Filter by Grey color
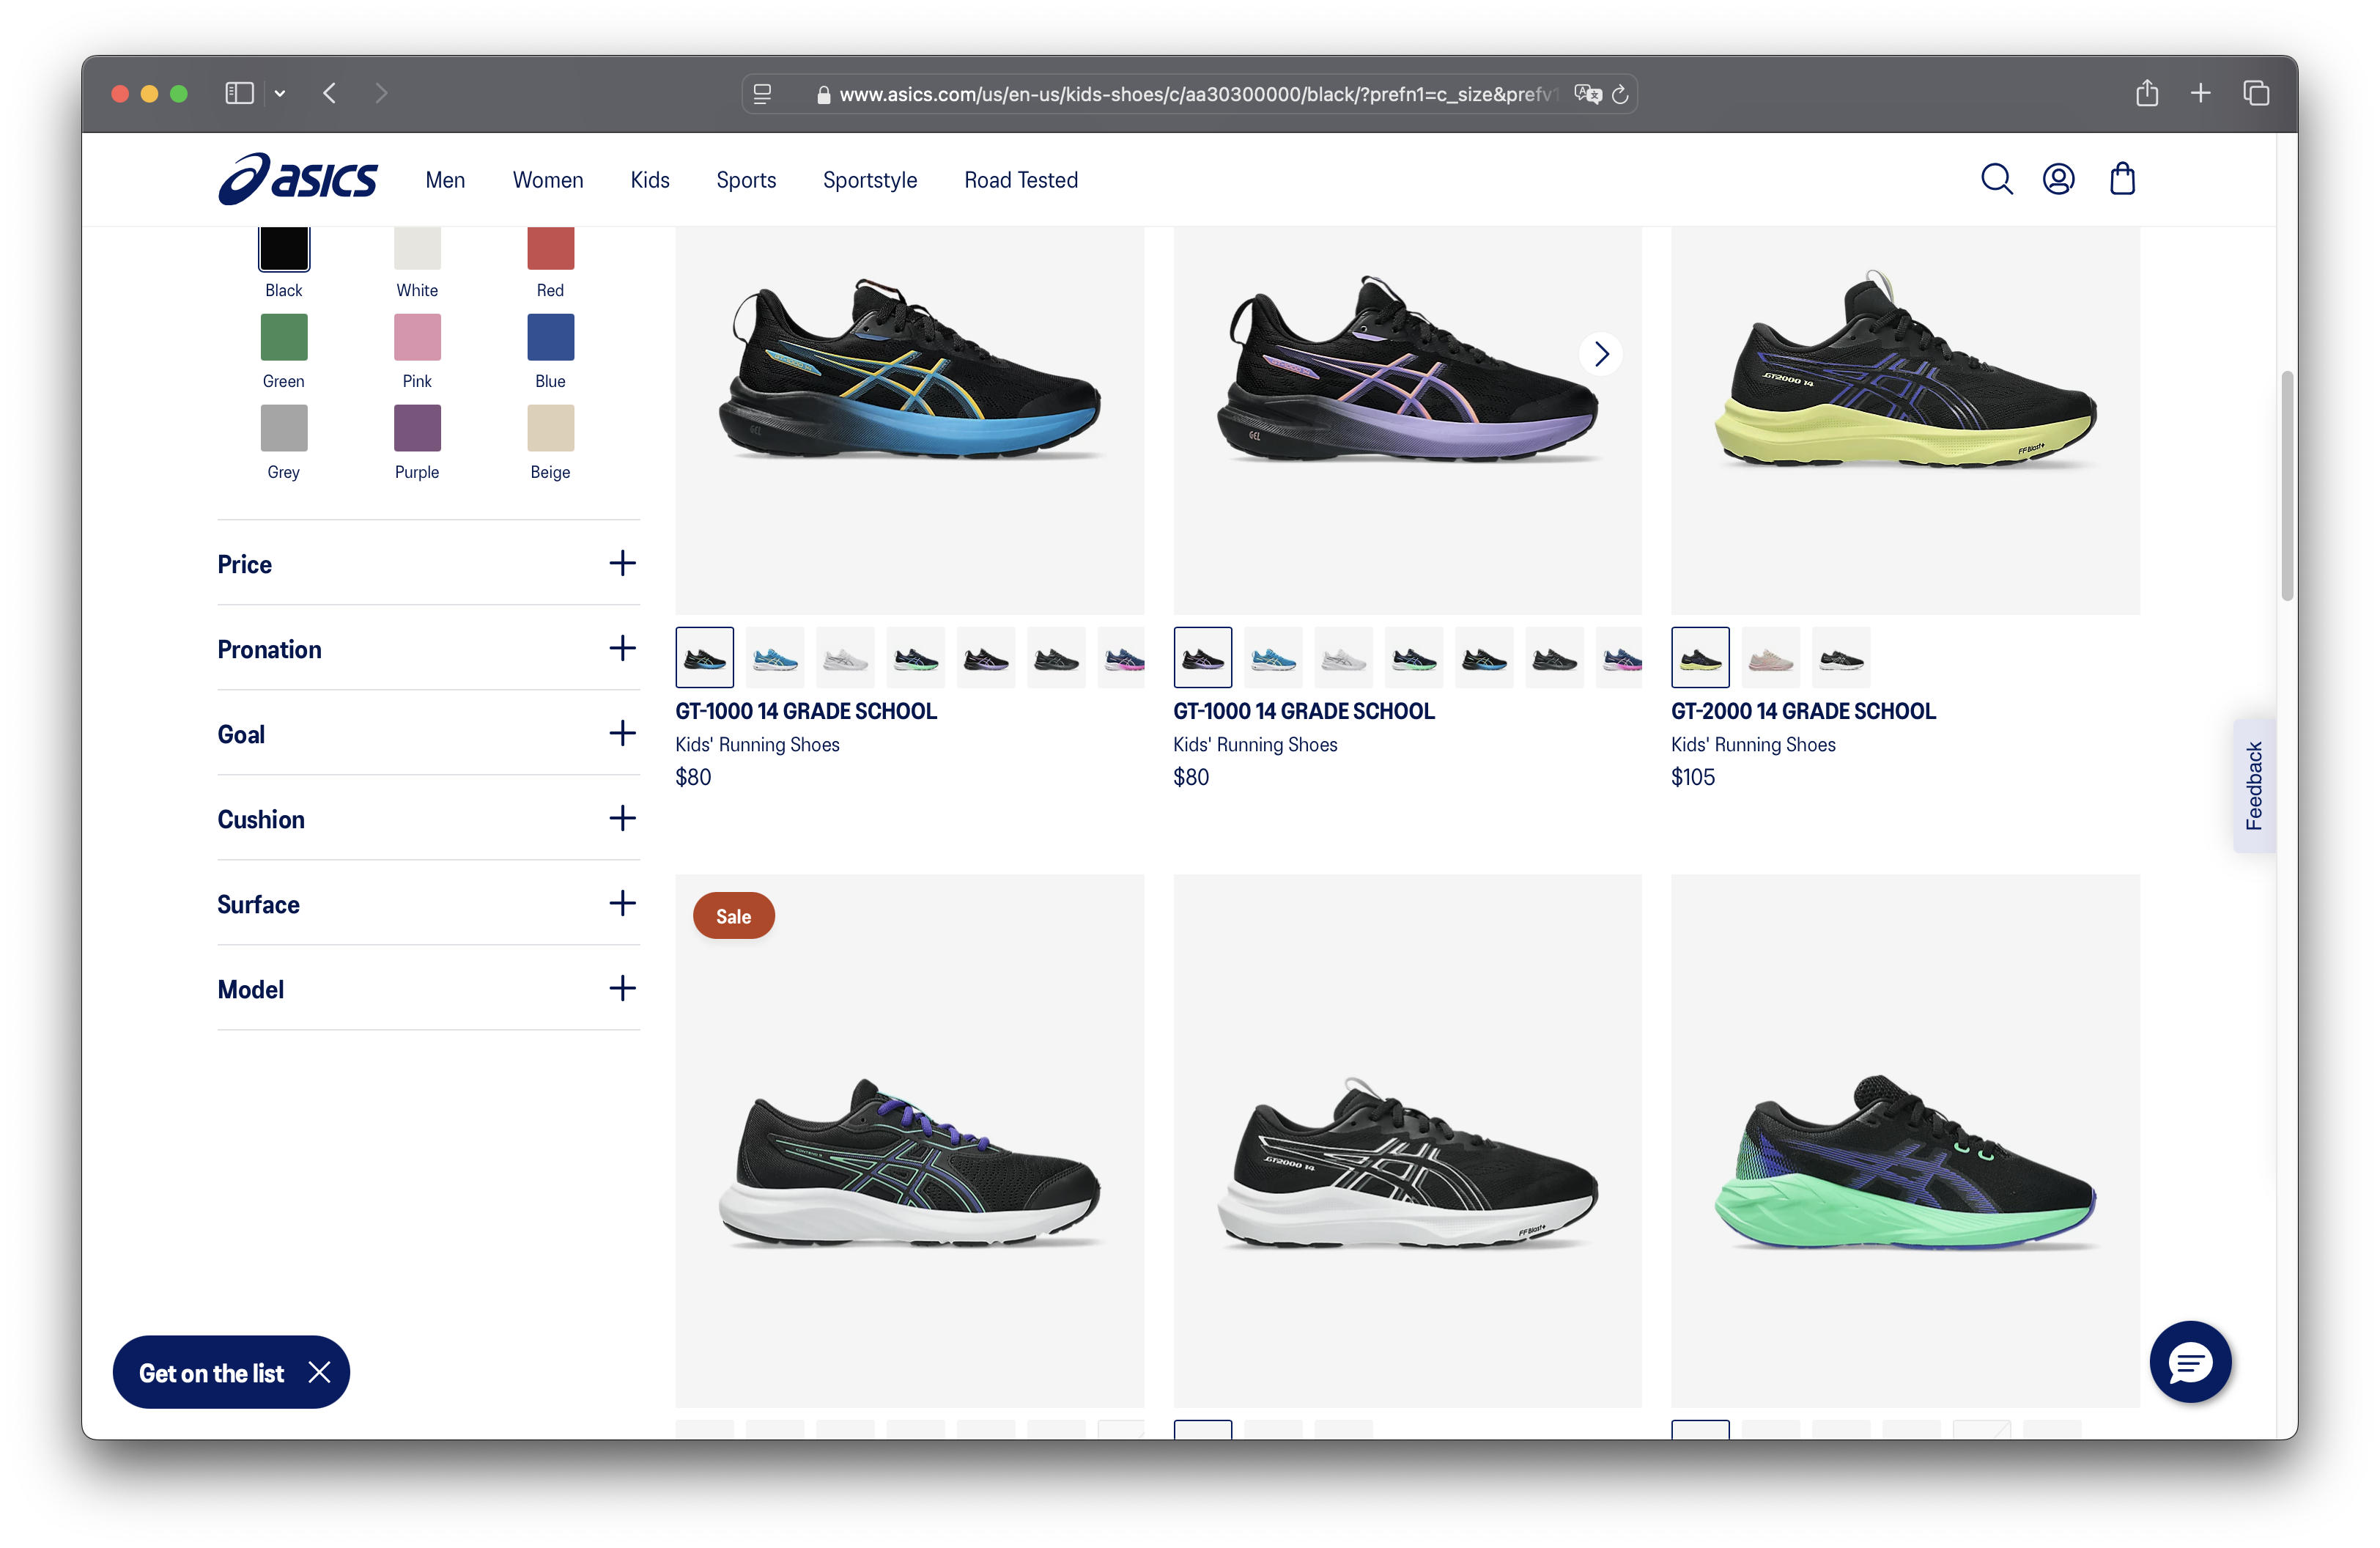This screenshot has width=2380, height=1548. tap(284, 428)
